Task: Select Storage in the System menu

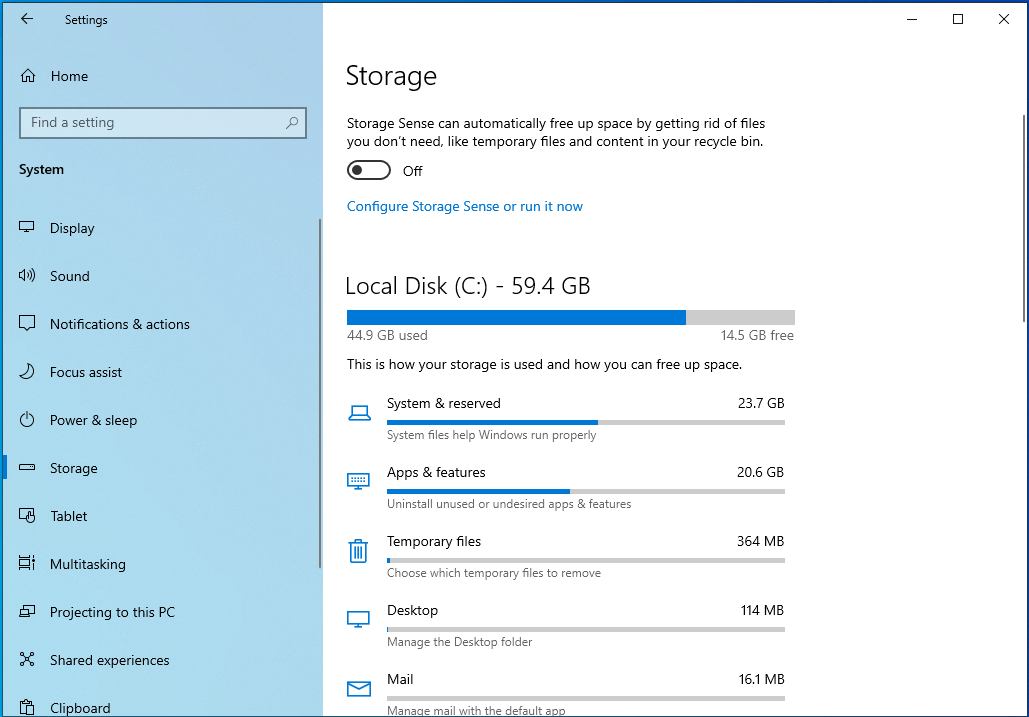Action: pos(75,467)
